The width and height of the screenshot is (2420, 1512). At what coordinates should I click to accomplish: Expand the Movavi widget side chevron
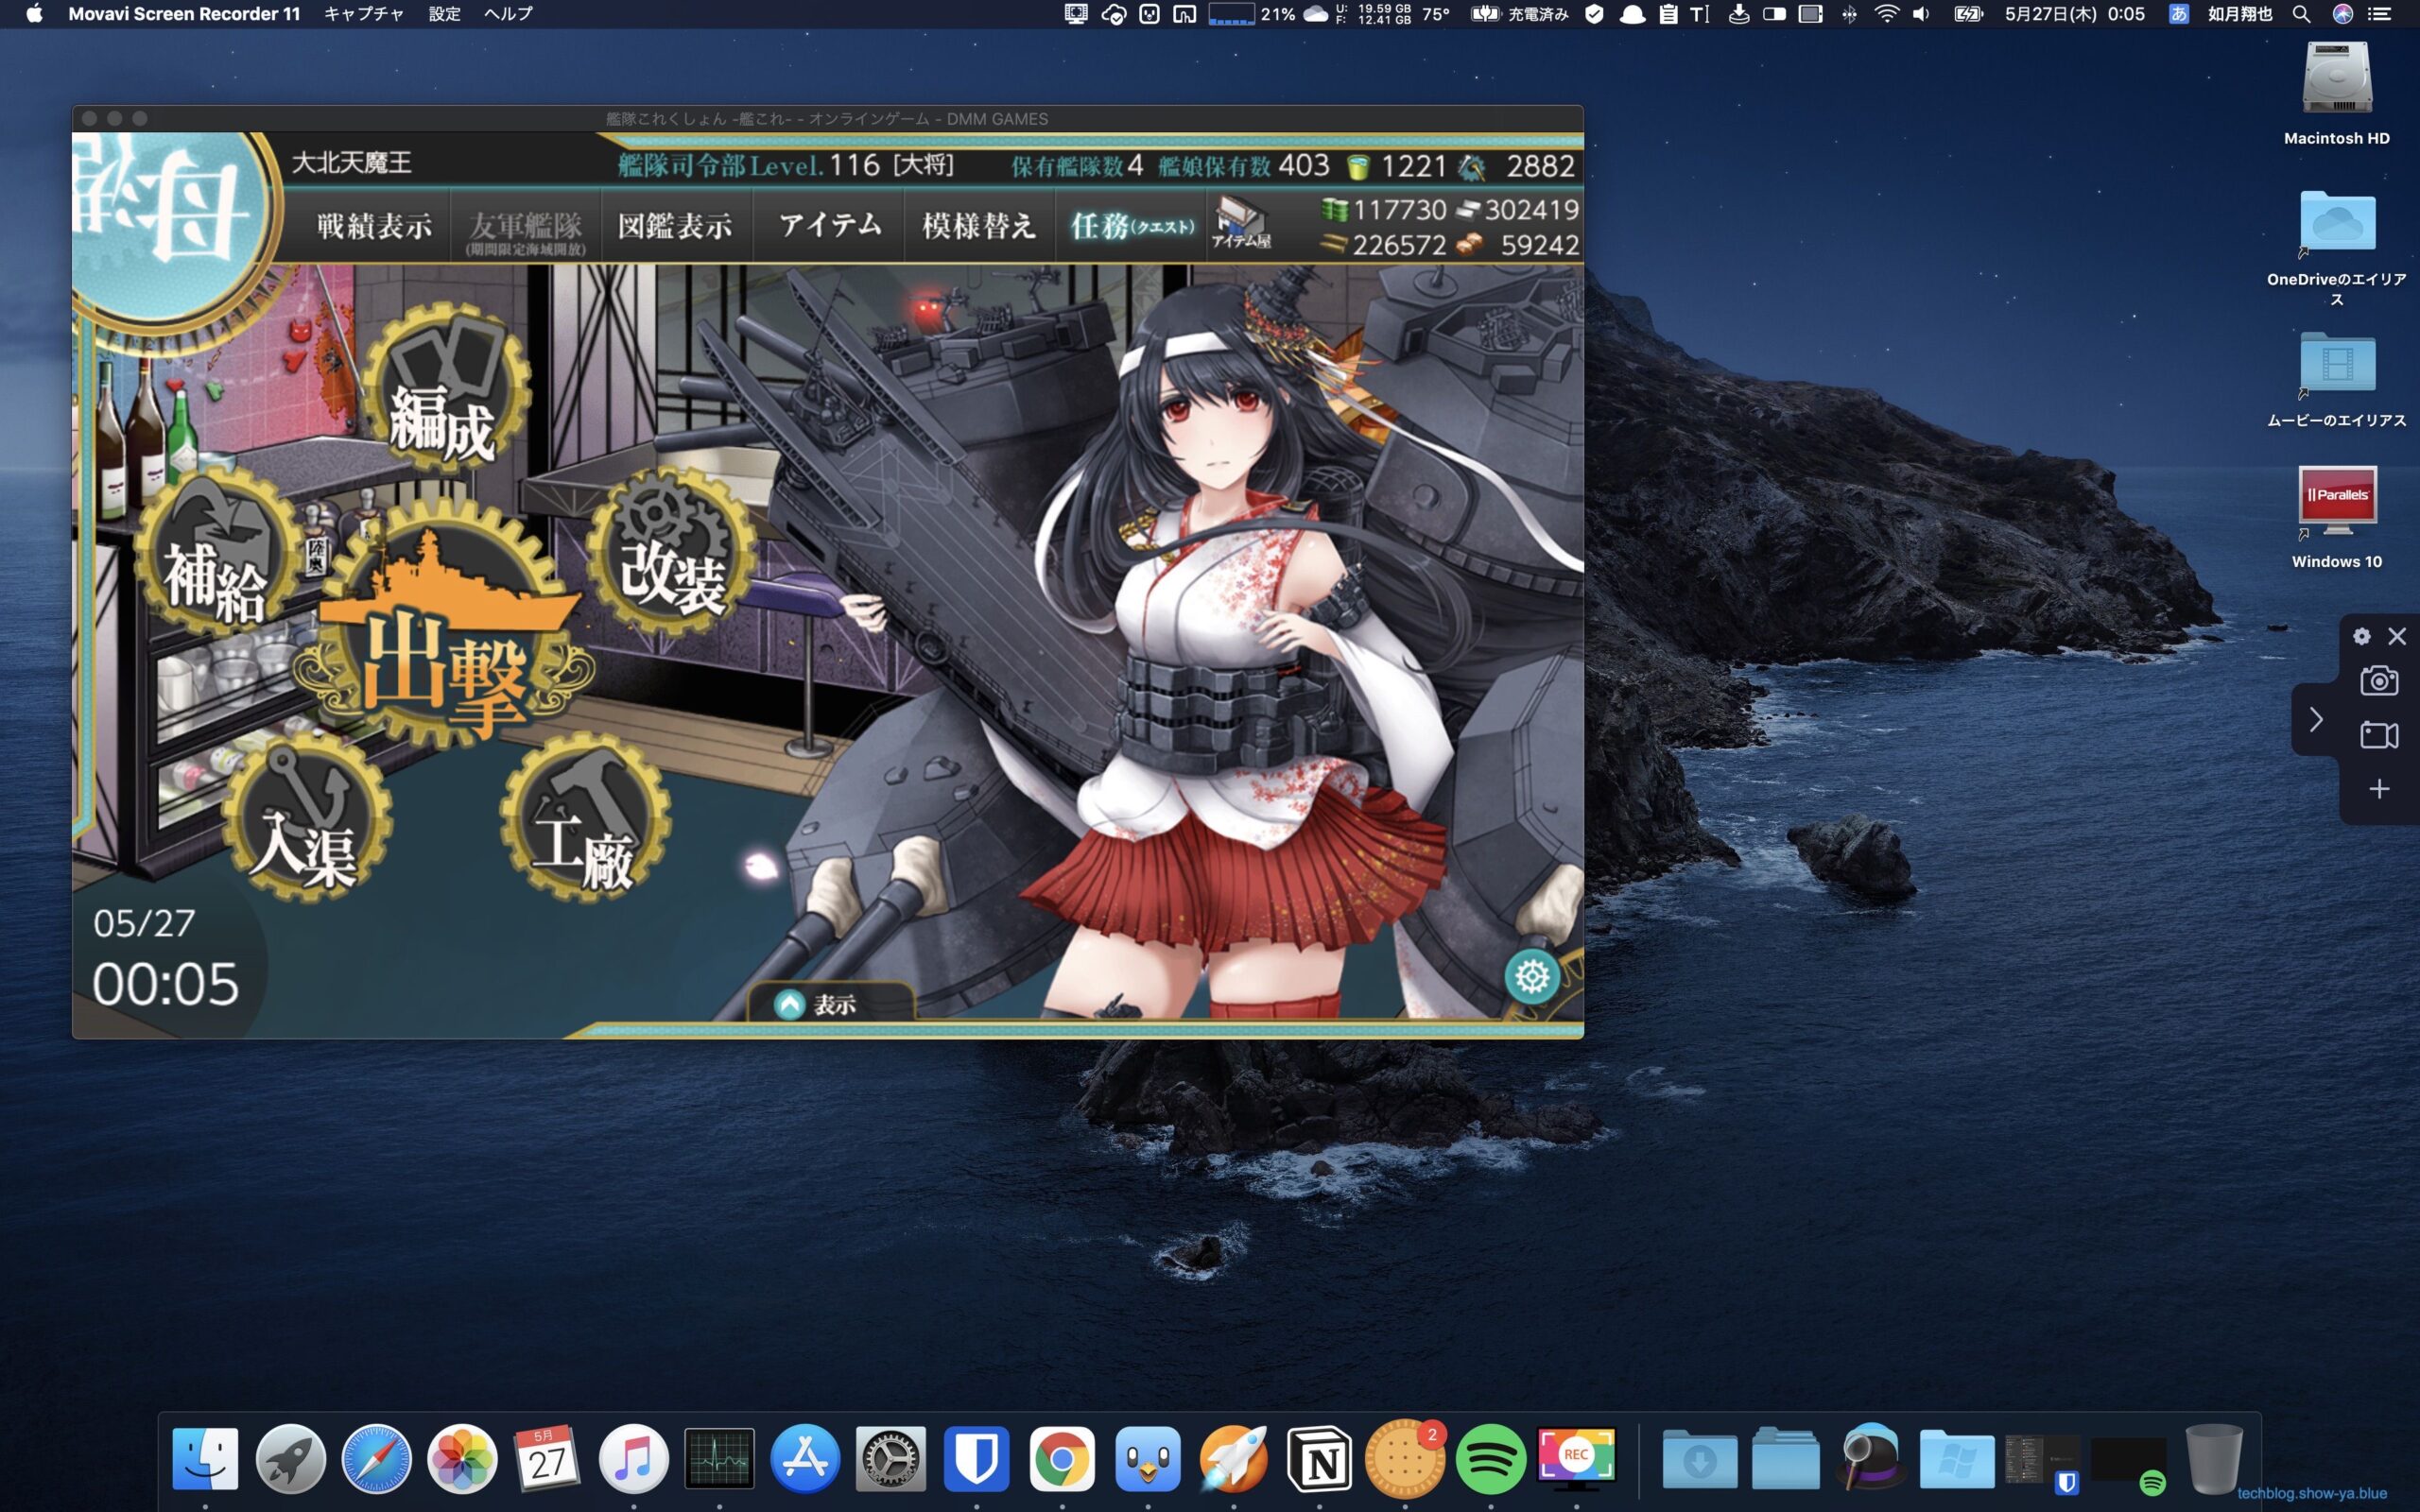[x=2316, y=720]
